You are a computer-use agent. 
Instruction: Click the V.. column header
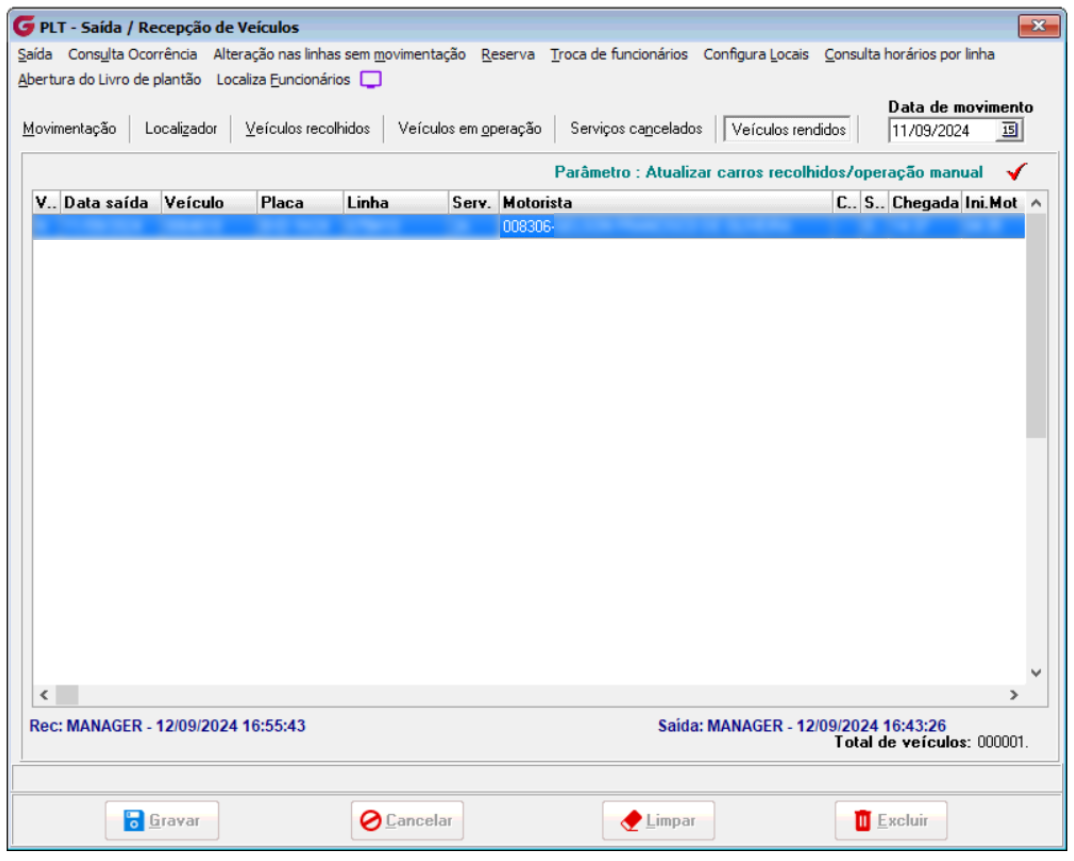click(47, 203)
